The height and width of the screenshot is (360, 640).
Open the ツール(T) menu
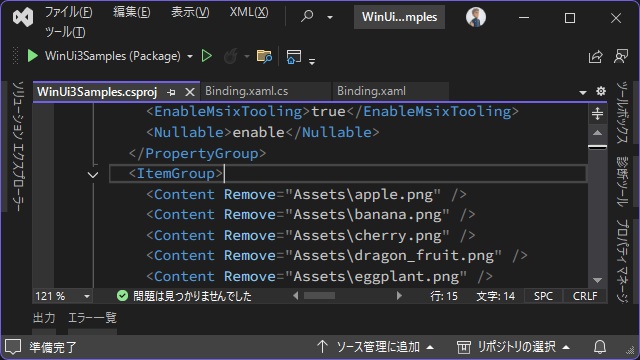point(64,31)
